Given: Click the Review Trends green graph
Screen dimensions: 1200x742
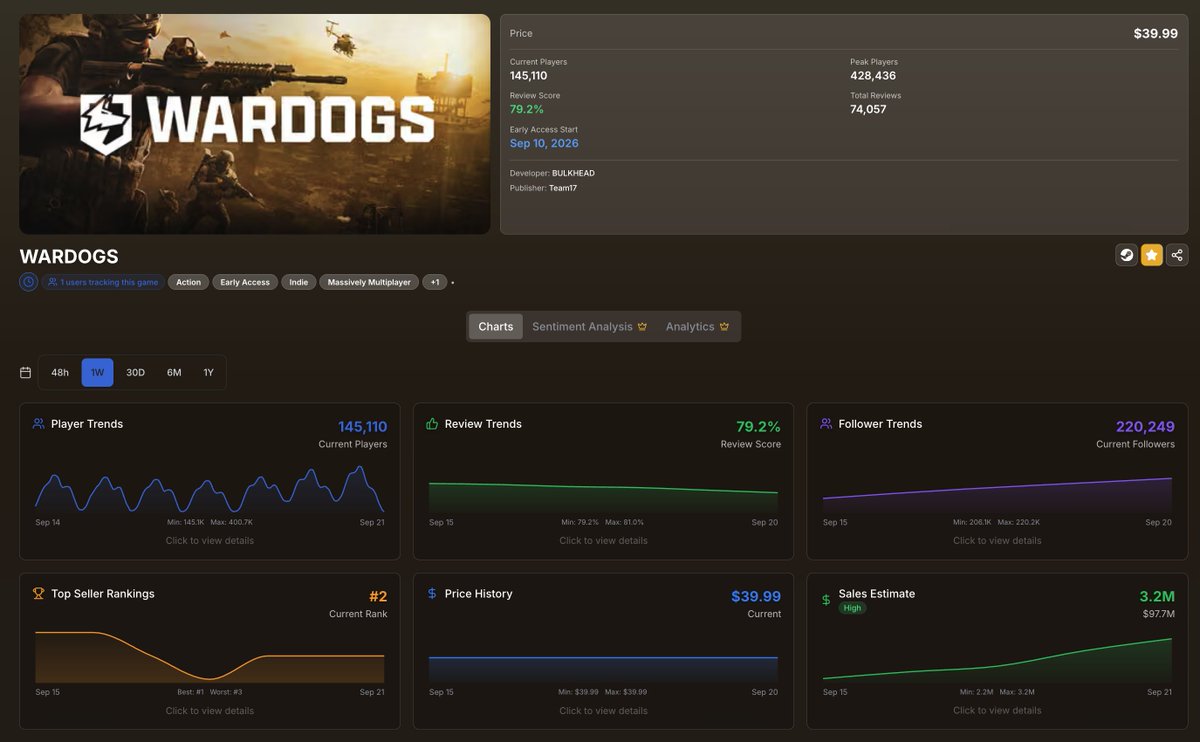Looking at the screenshot, I should point(603,497).
